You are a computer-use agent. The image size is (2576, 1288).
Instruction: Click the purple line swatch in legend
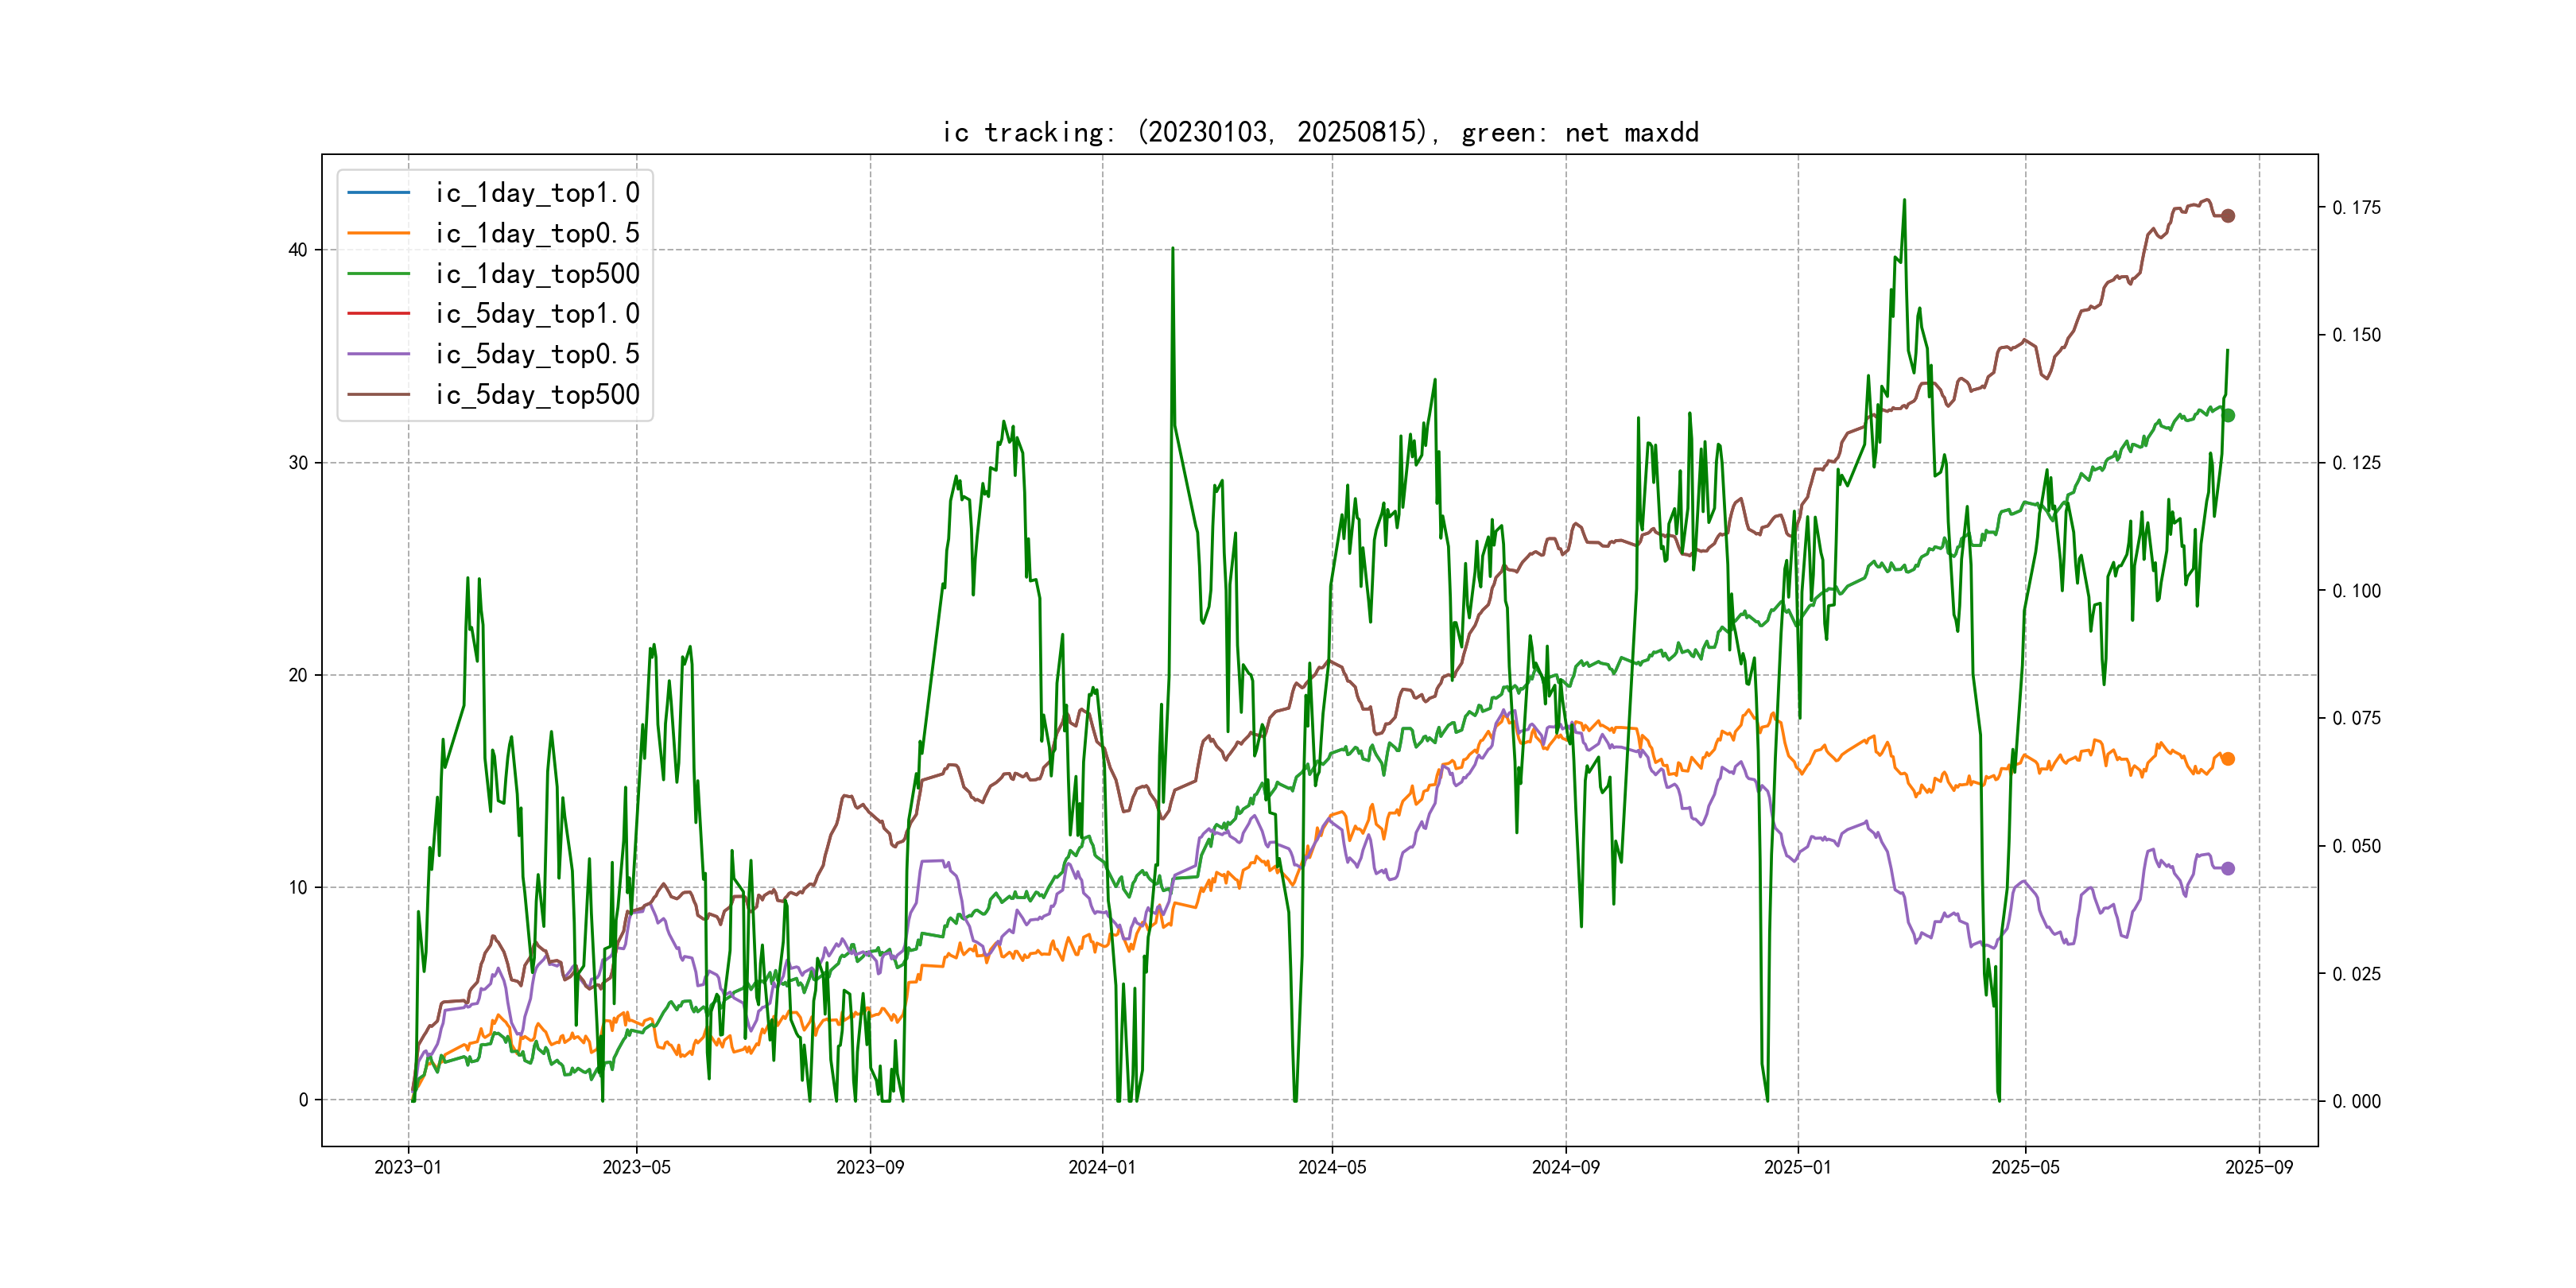click(378, 354)
